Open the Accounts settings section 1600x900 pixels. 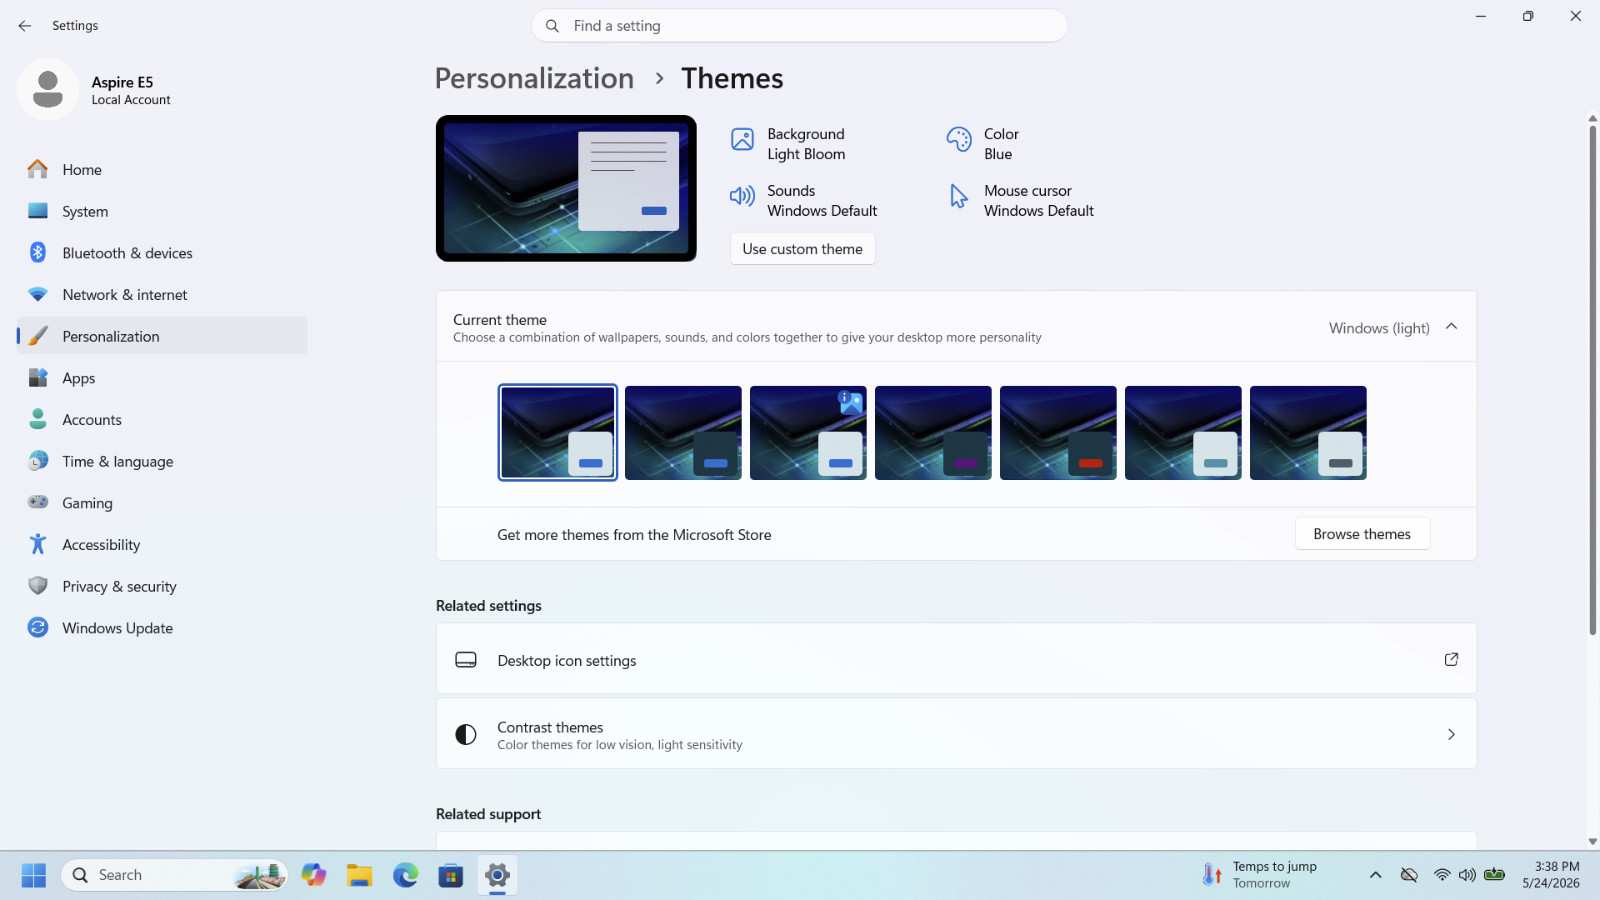162,420
